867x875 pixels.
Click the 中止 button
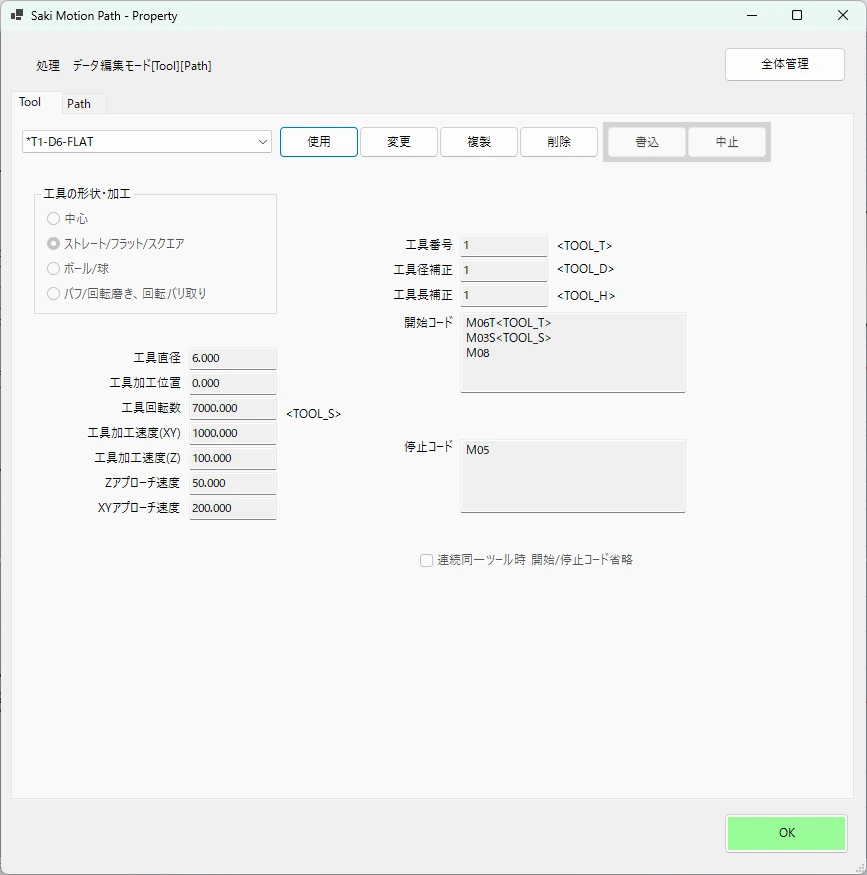[727, 142]
